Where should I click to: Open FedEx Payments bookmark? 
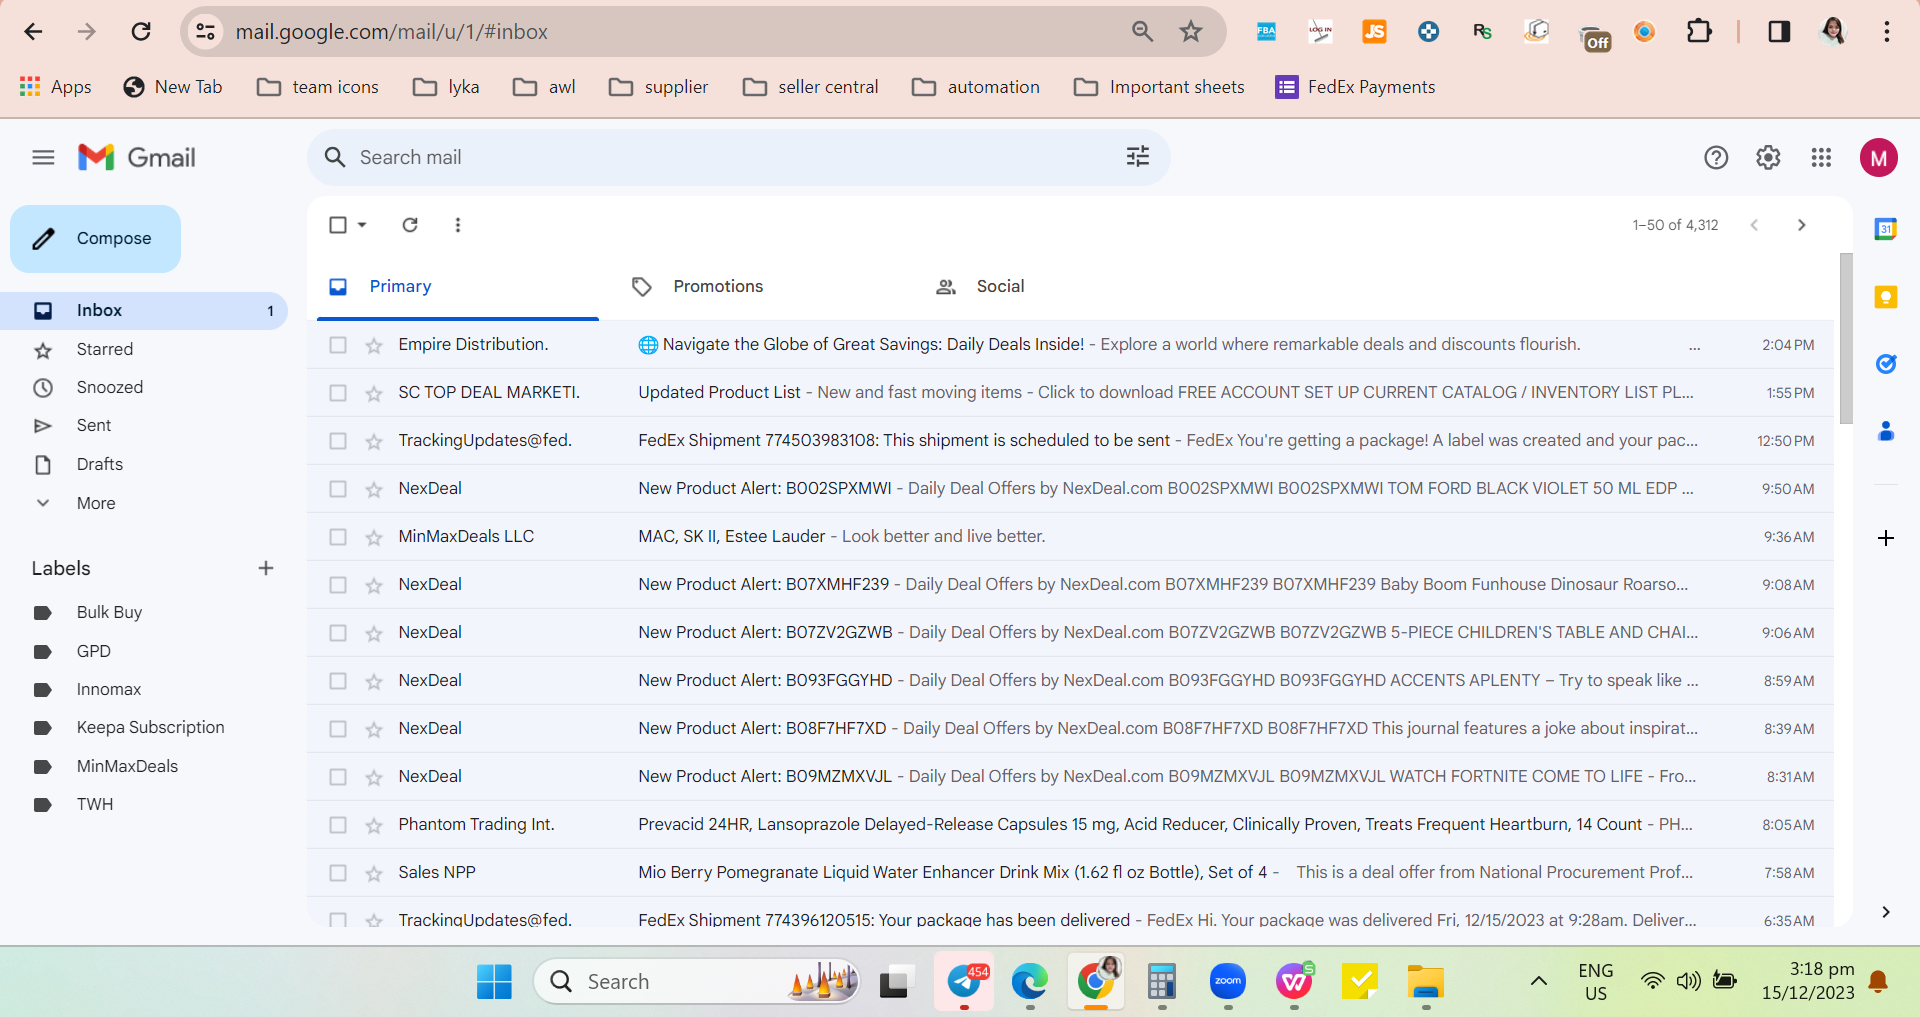(x=1355, y=87)
